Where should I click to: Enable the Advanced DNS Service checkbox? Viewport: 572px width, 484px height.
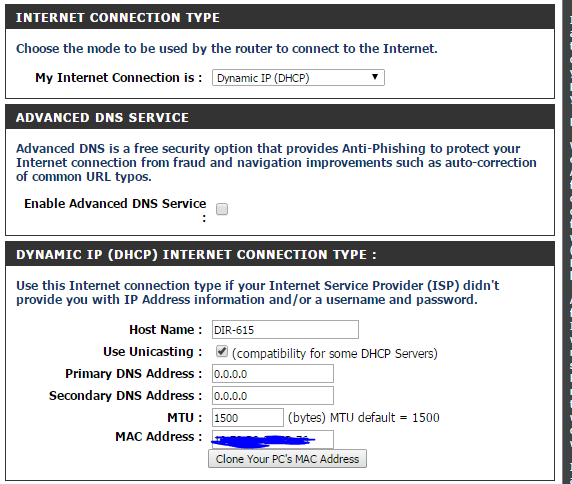(x=222, y=209)
